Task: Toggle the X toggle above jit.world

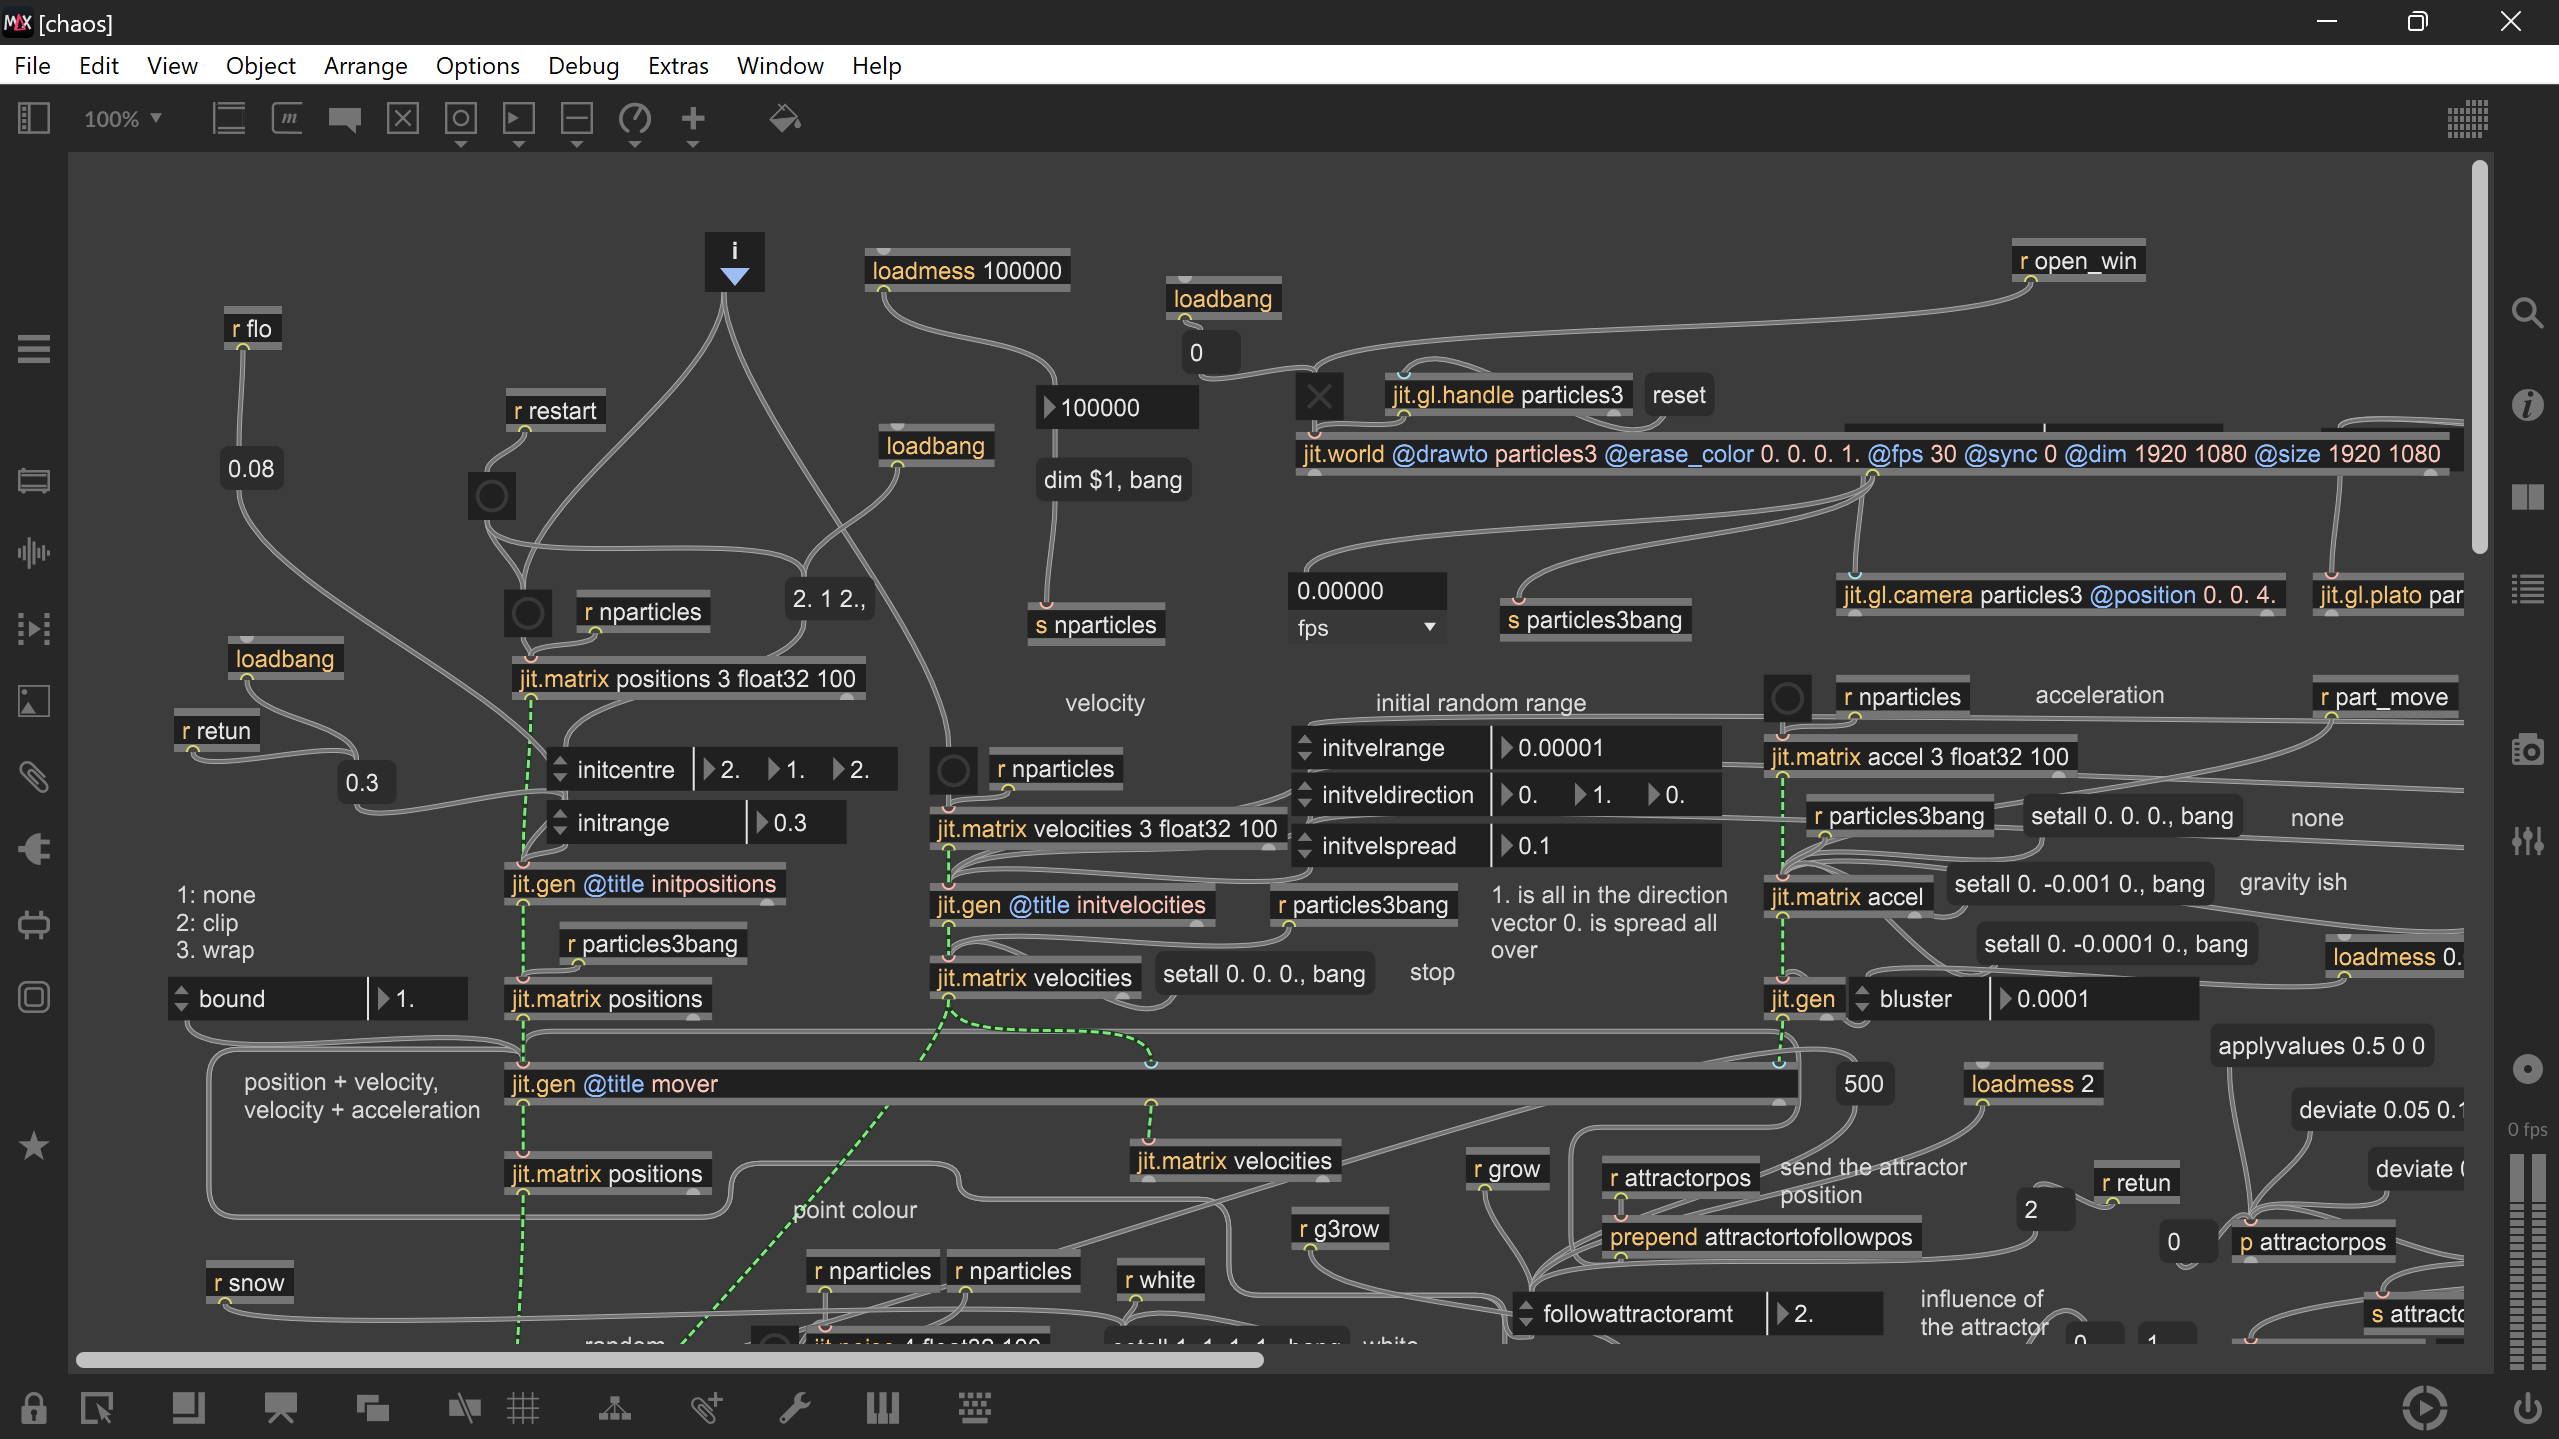Action: [x=1319, y=397]
